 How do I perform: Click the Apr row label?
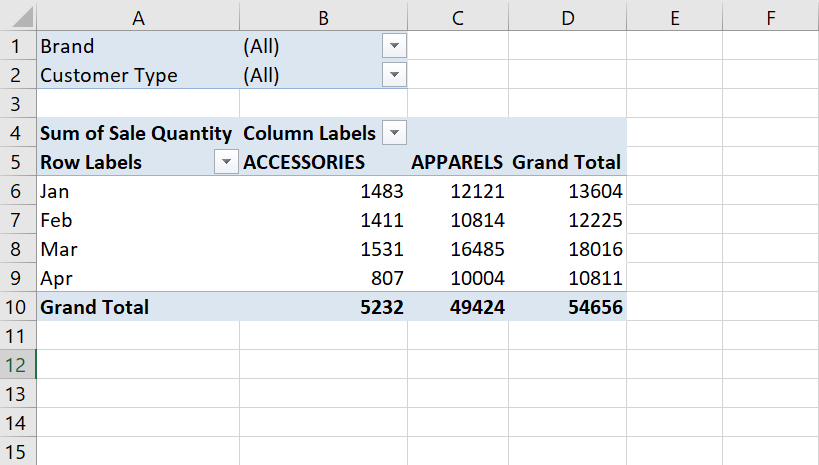click(x=138, y=278)
